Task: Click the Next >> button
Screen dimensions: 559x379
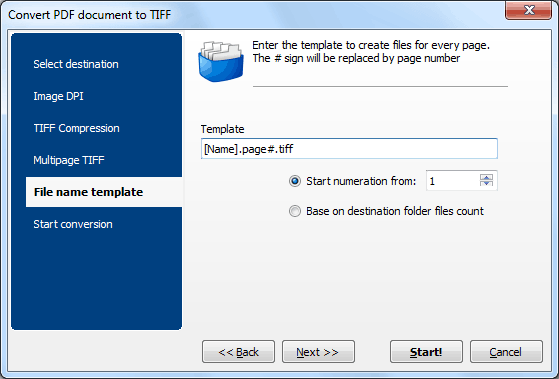Action: click(x=318, y=352)
